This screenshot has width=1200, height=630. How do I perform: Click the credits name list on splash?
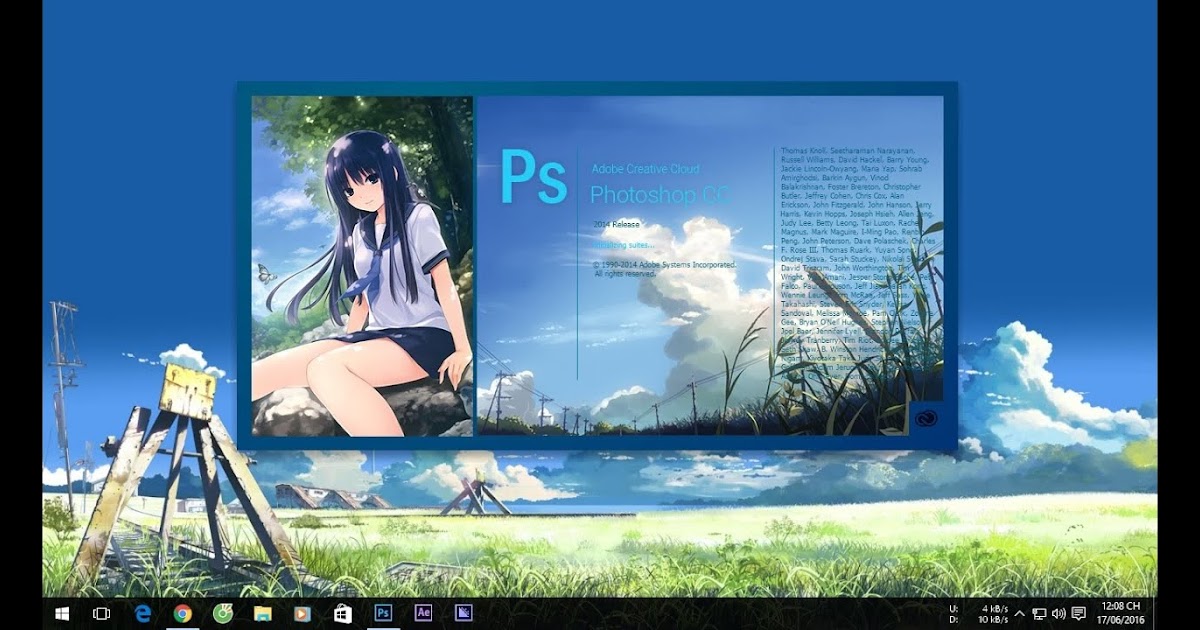(858, 262)
